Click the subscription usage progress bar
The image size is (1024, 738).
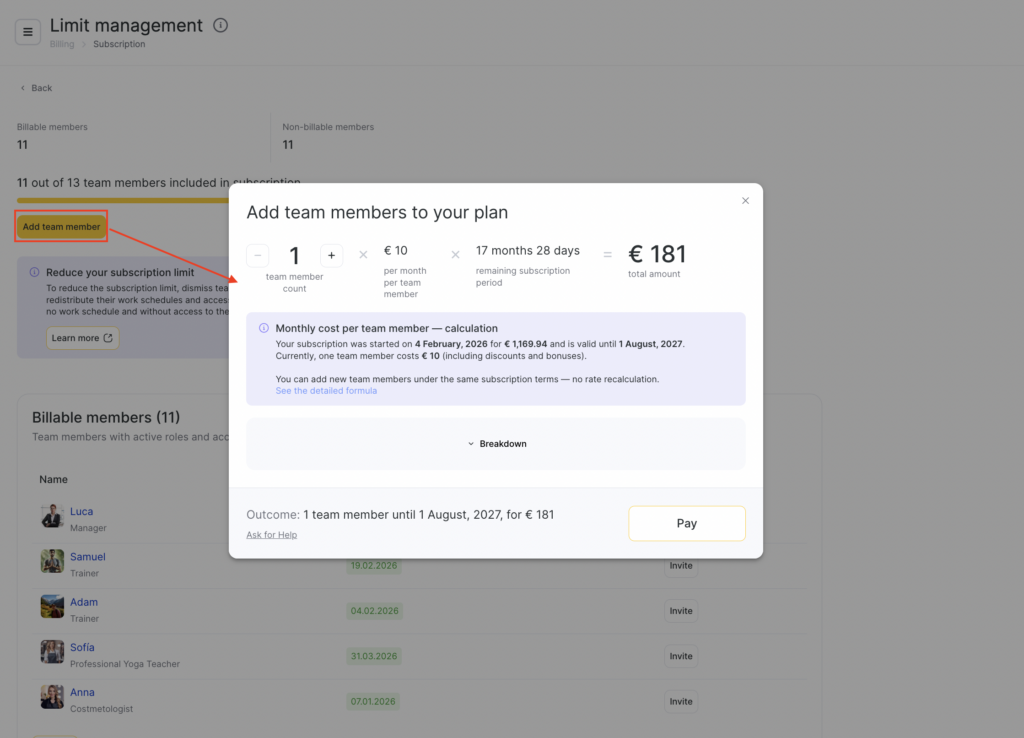pyautogui.click(x=122, y=200)
